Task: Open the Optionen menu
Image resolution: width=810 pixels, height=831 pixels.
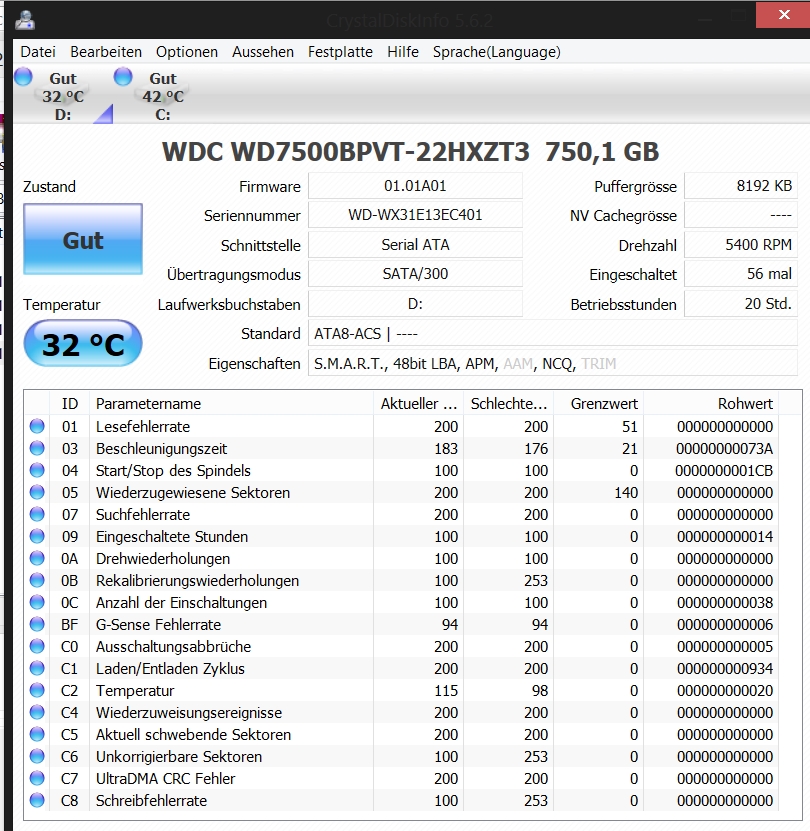Action: pos(187,52)
